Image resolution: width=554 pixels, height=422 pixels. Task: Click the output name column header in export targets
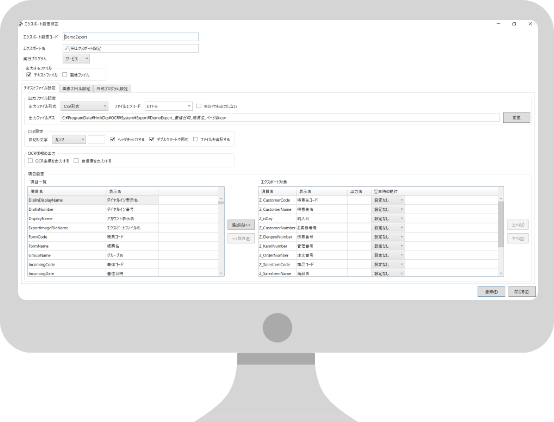359,191
